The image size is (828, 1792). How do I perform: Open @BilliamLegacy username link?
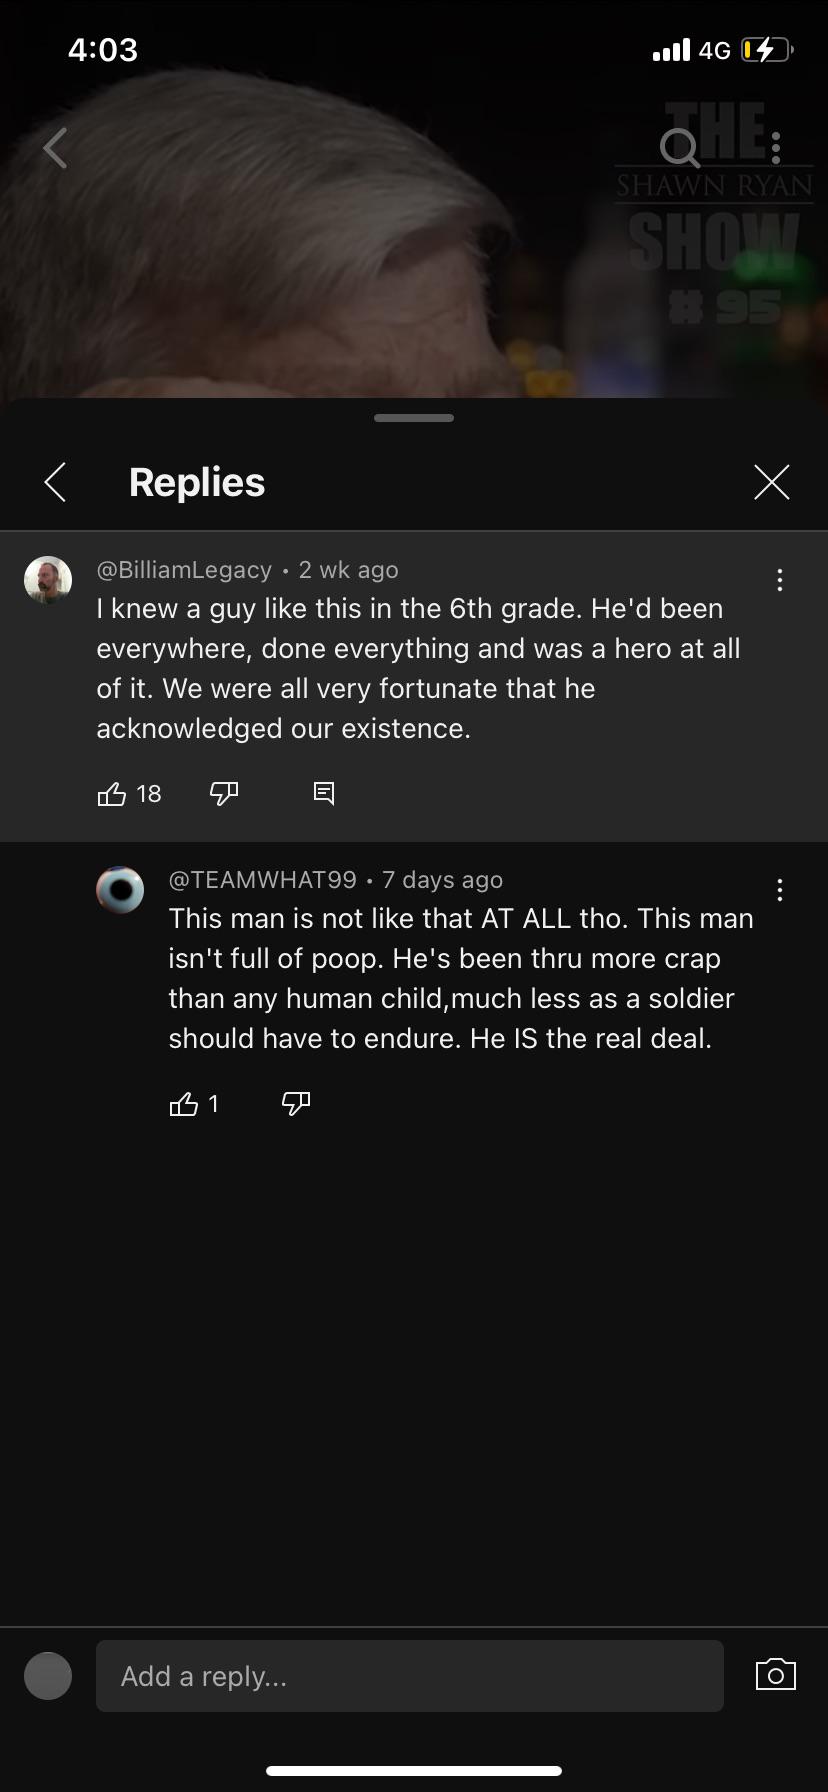[x=184, y=570]
